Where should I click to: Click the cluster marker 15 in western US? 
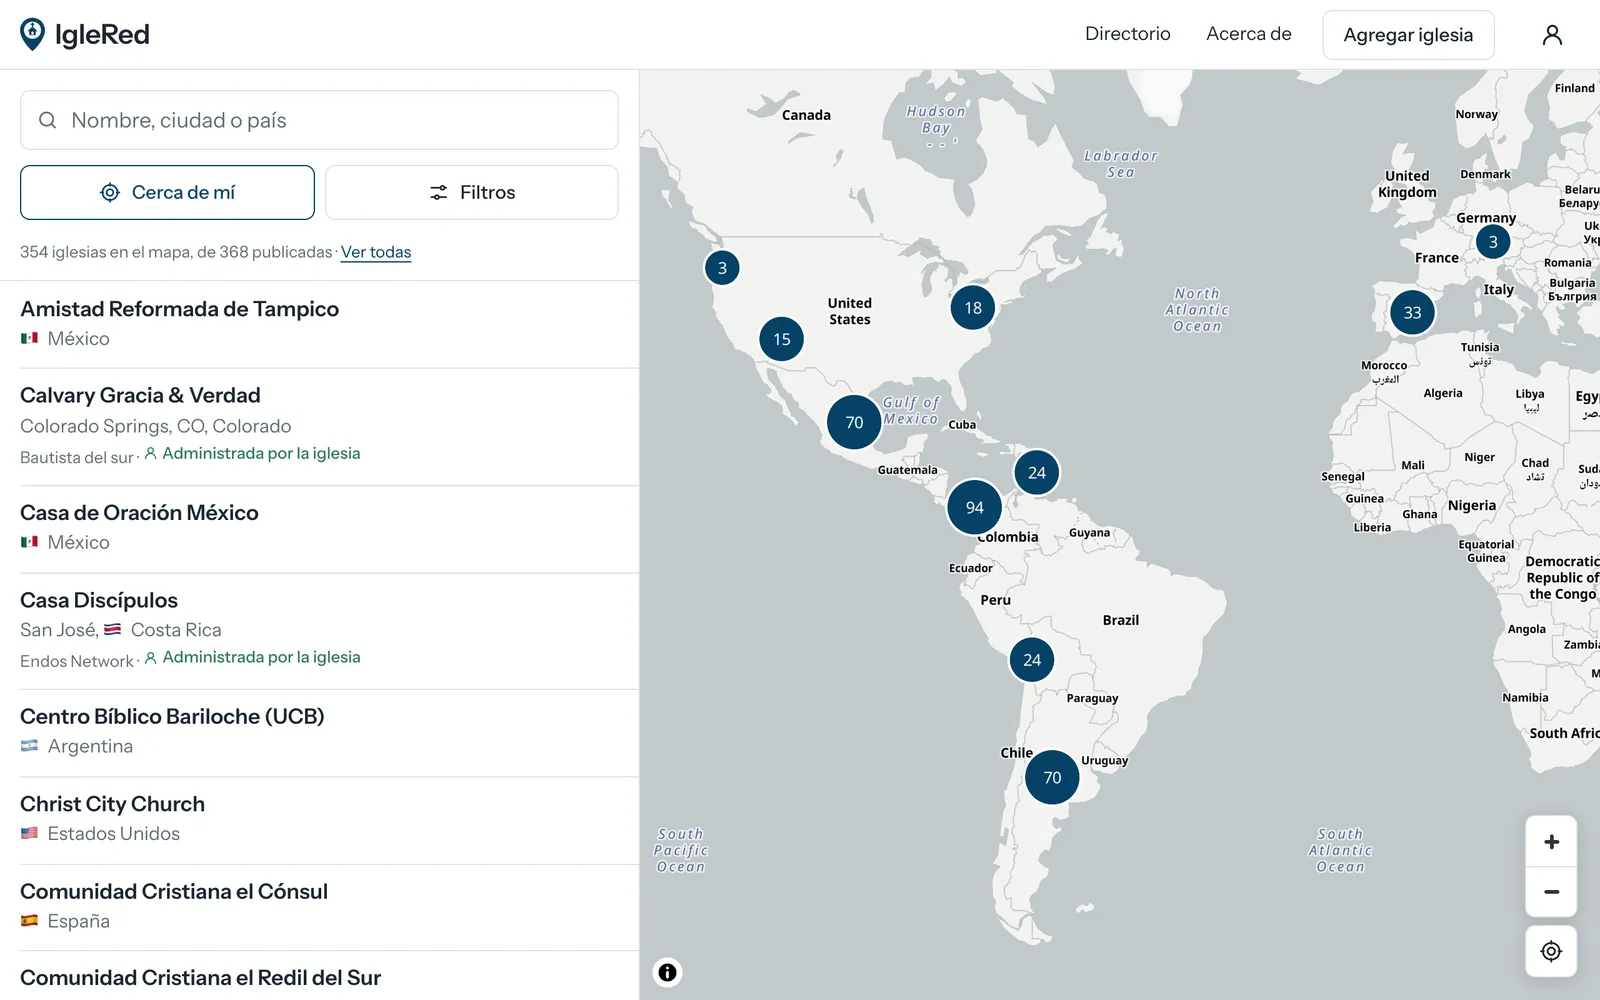782,339
